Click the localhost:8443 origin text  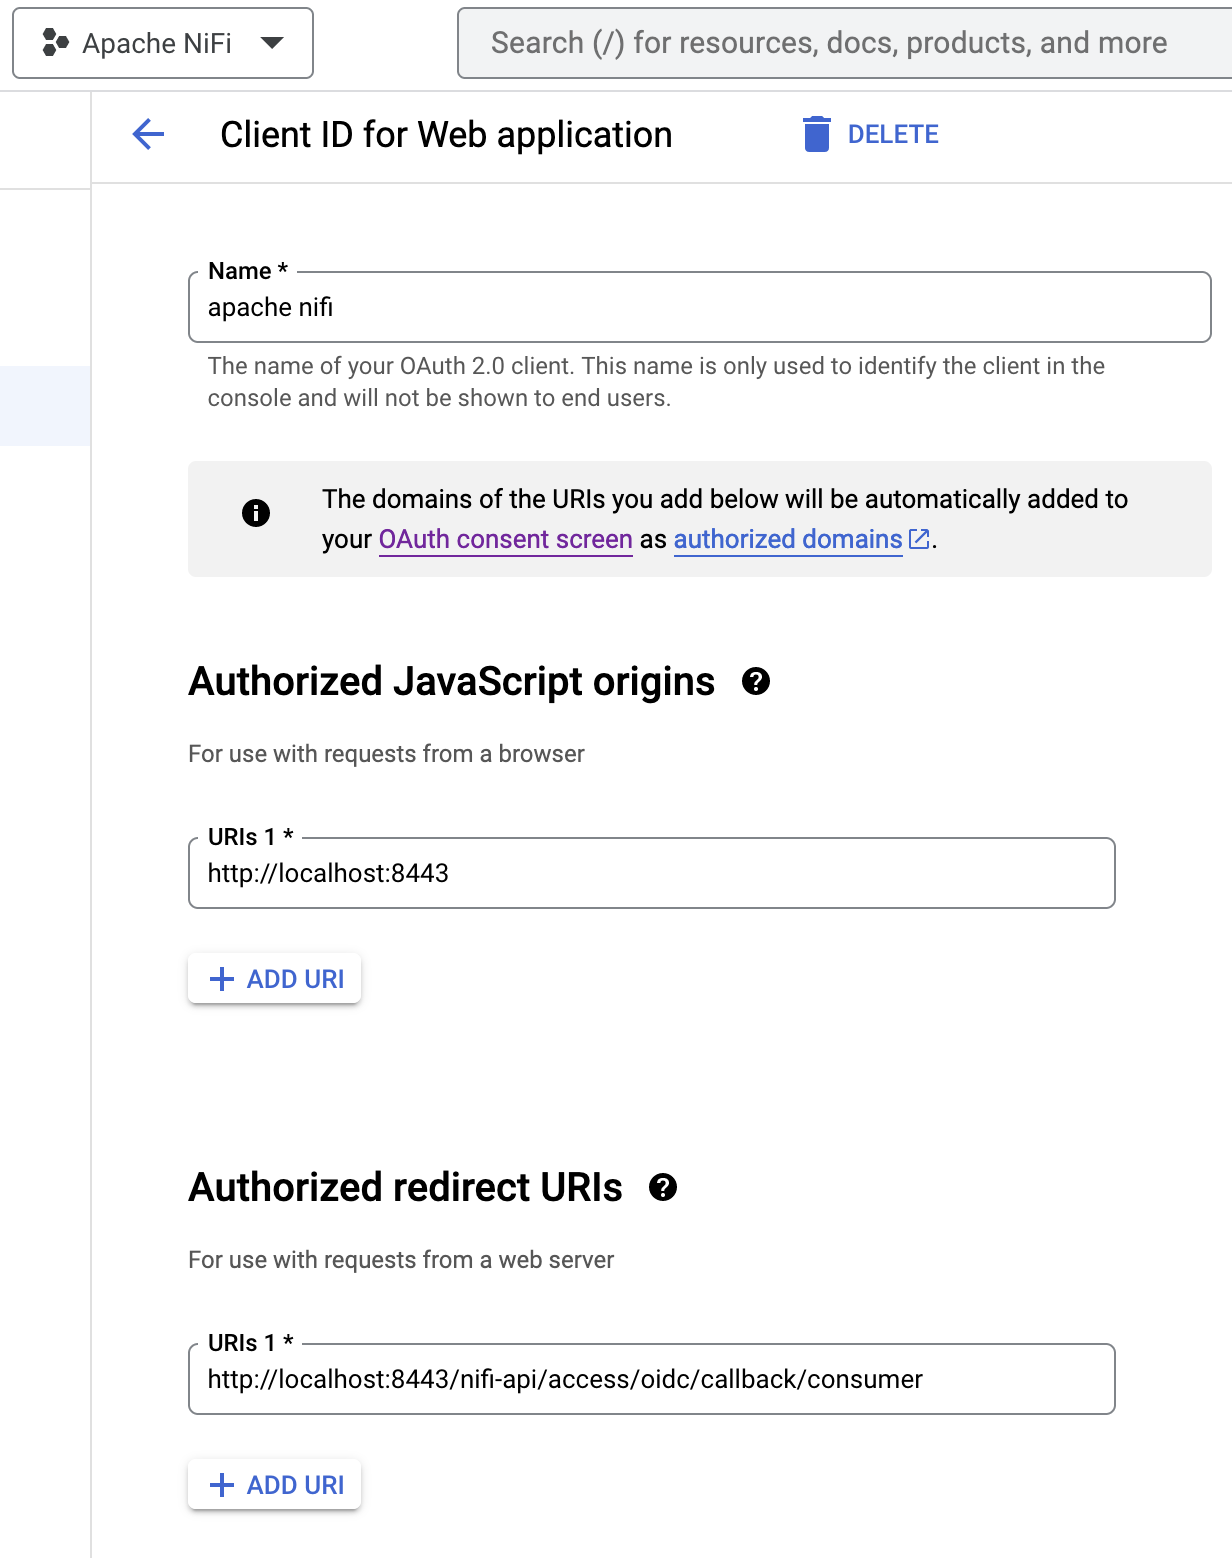329,873
